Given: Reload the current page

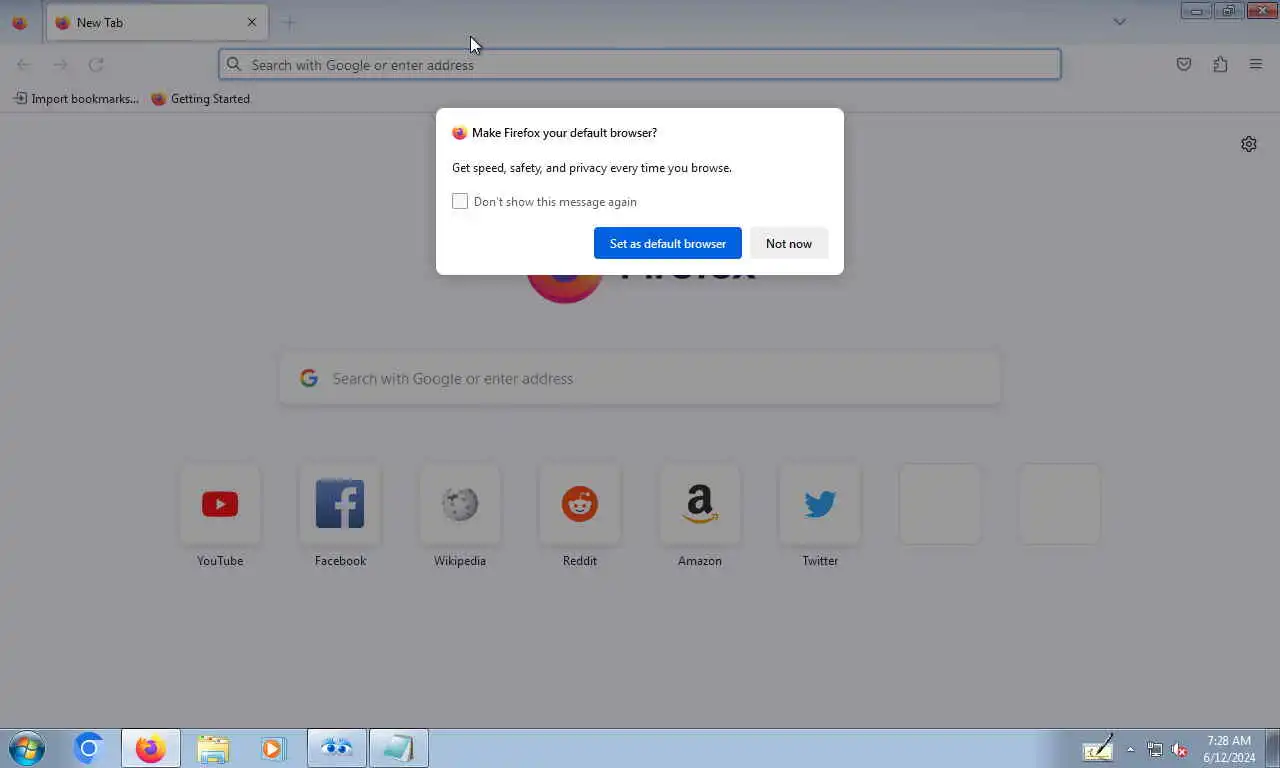Looking at the screenshot, I should [96, 64].
